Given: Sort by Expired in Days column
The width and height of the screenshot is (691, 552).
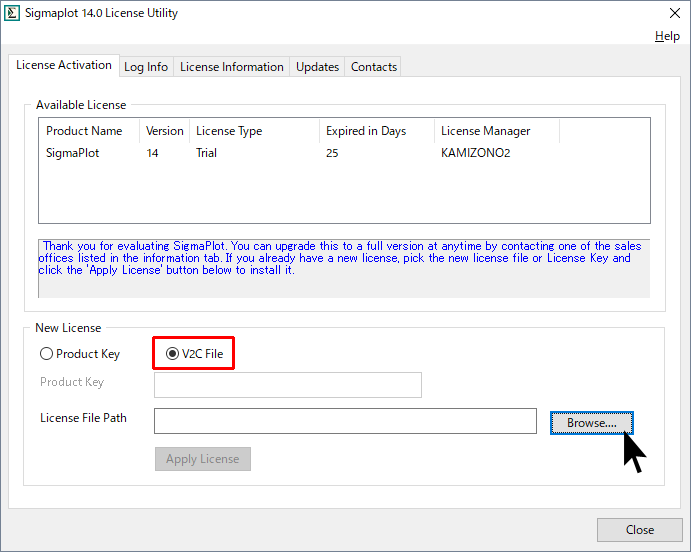Looking at the screenshot, I should 364,131.
